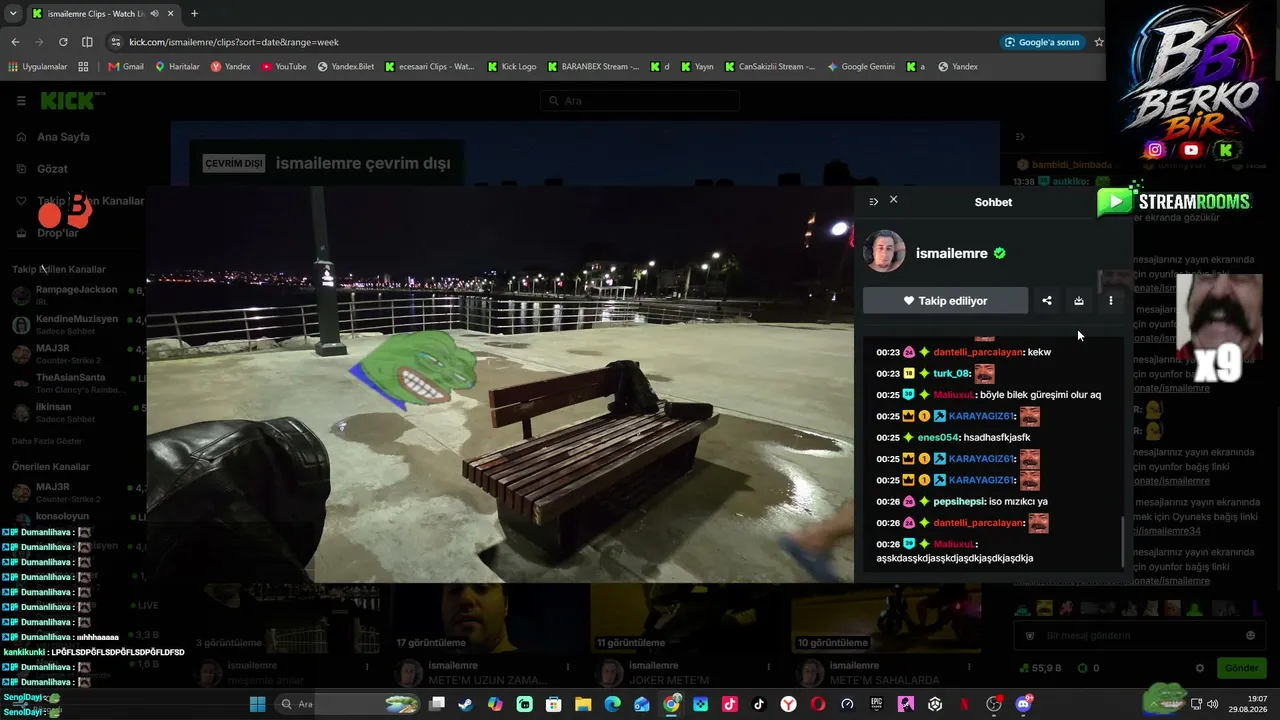Open Yandex Browser from the taskbar

pos(788,704)
